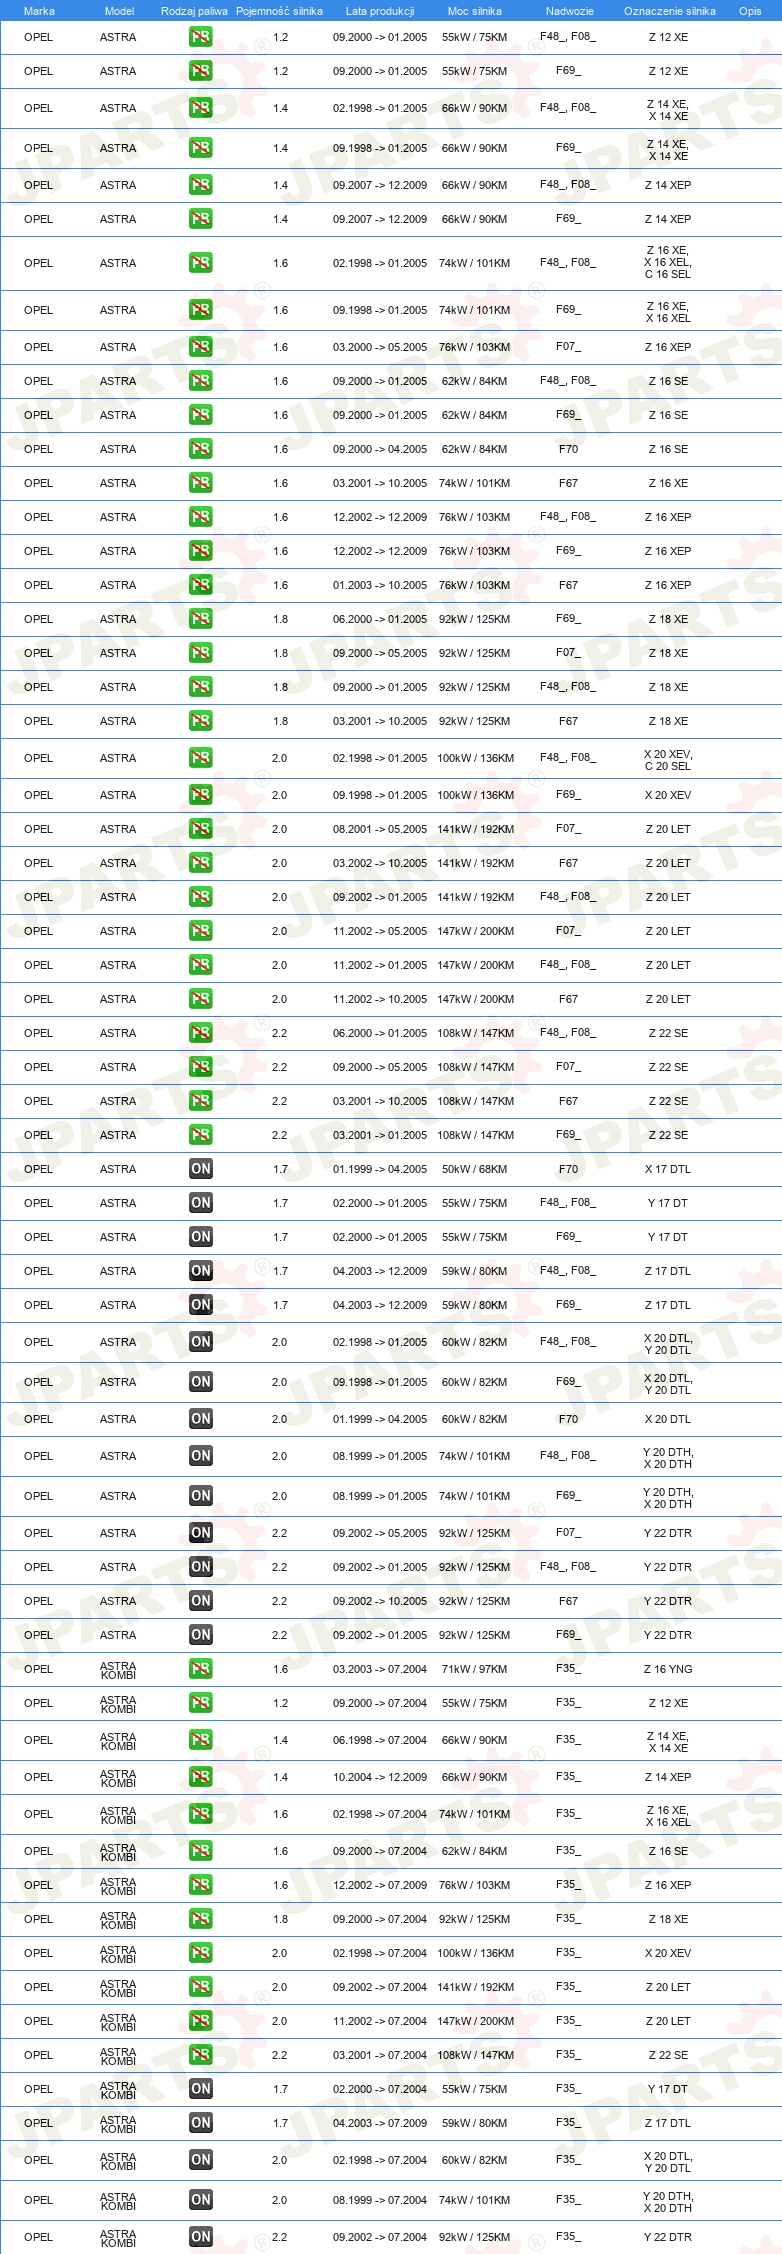Click the Nadwozie column header
This screenshot has height=2254, width=782.
[570, 11]
